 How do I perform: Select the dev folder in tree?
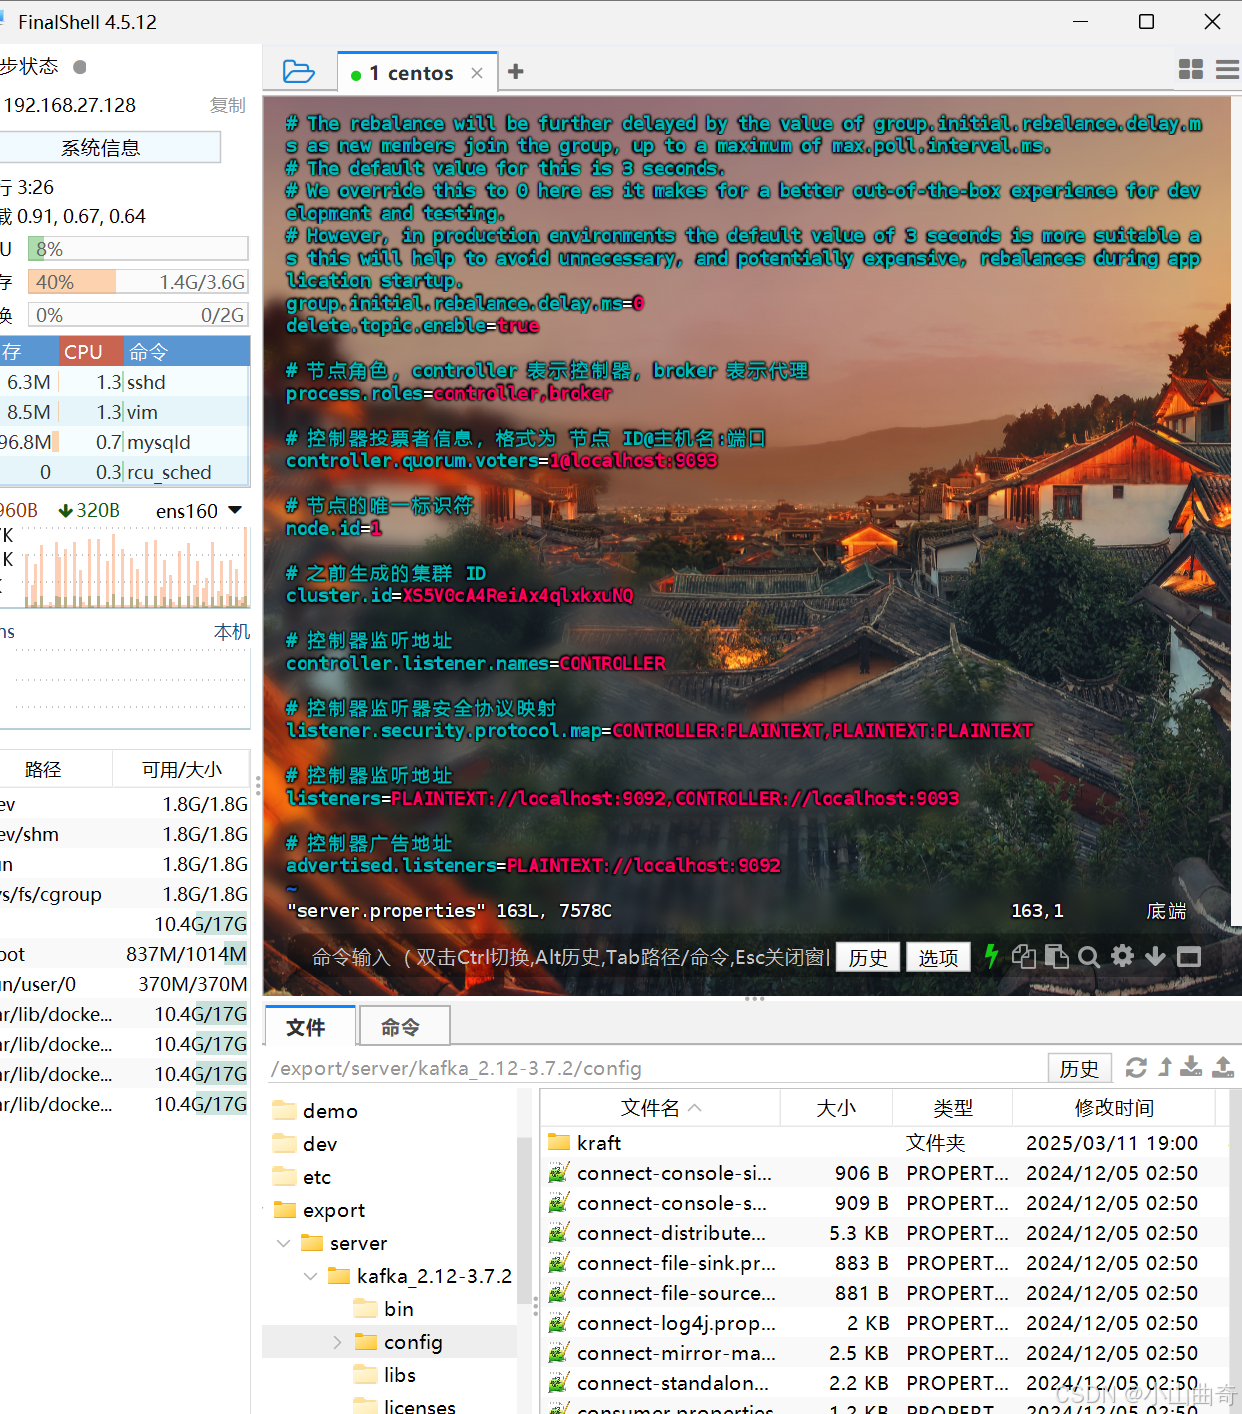coord(320,1144)
